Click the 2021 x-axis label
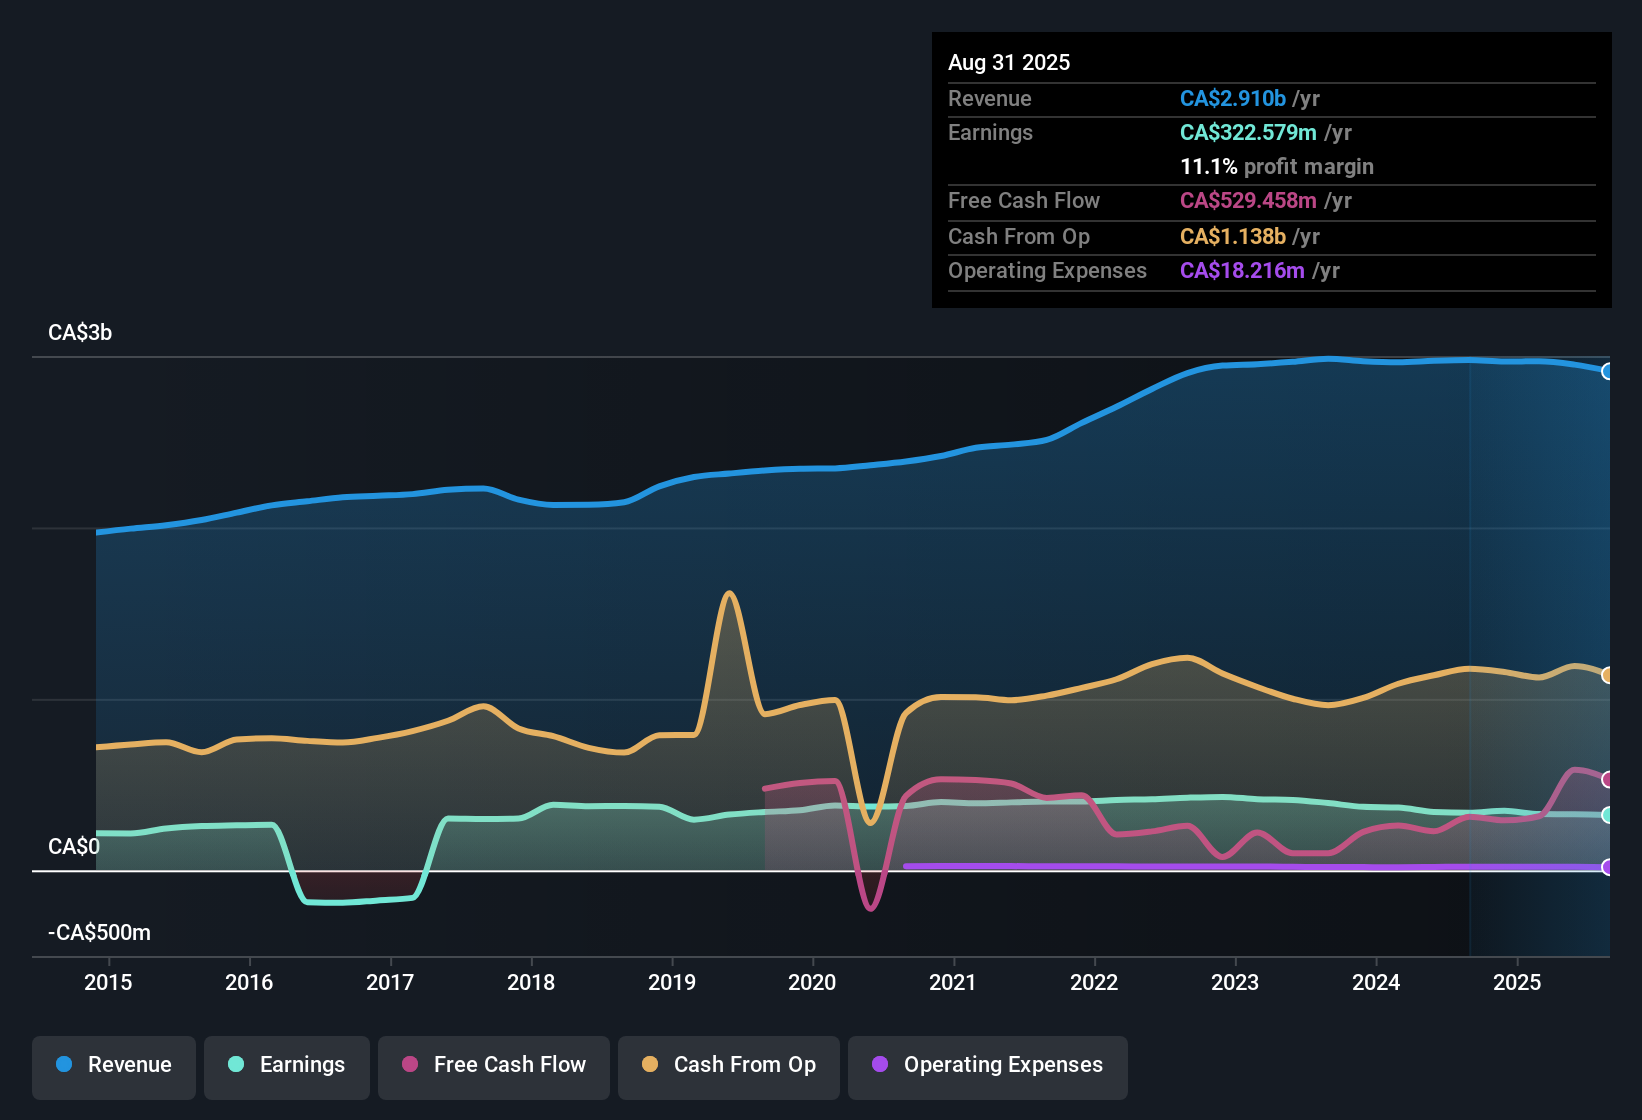 pos(953,982)
